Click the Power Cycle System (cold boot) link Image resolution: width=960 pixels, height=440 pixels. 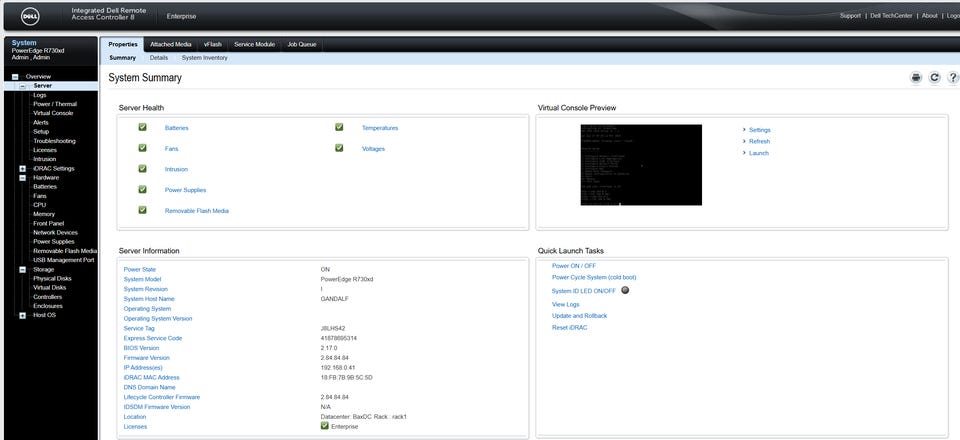click(594, 277)
